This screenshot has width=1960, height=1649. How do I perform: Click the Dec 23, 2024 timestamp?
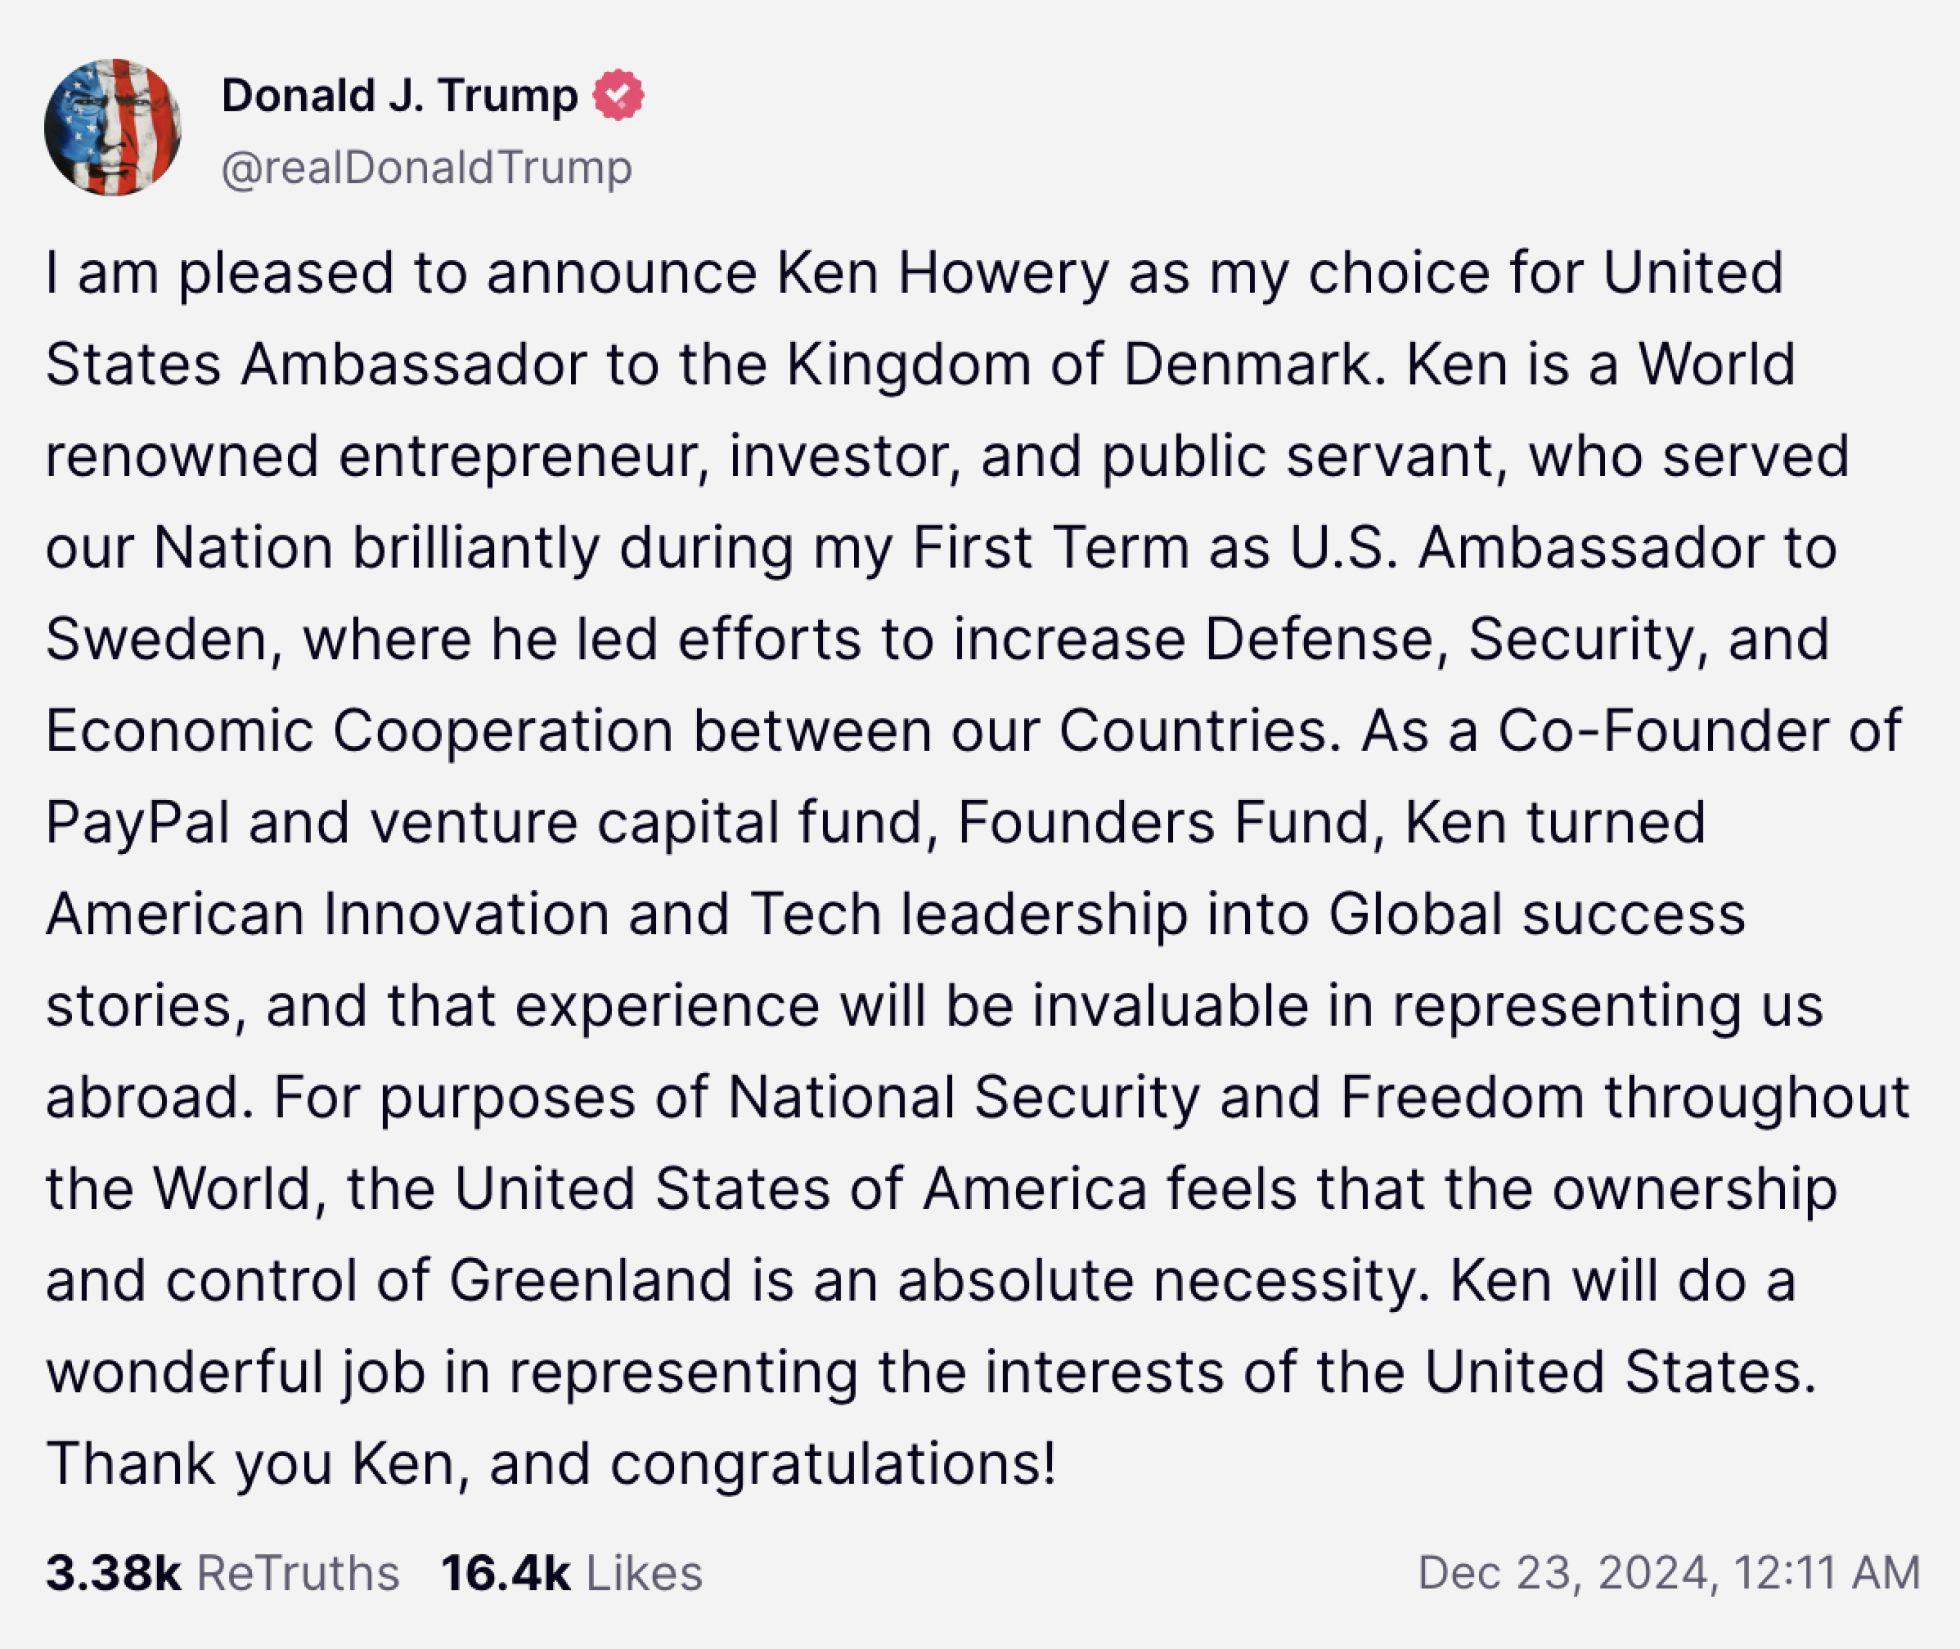[1668, 1572]
